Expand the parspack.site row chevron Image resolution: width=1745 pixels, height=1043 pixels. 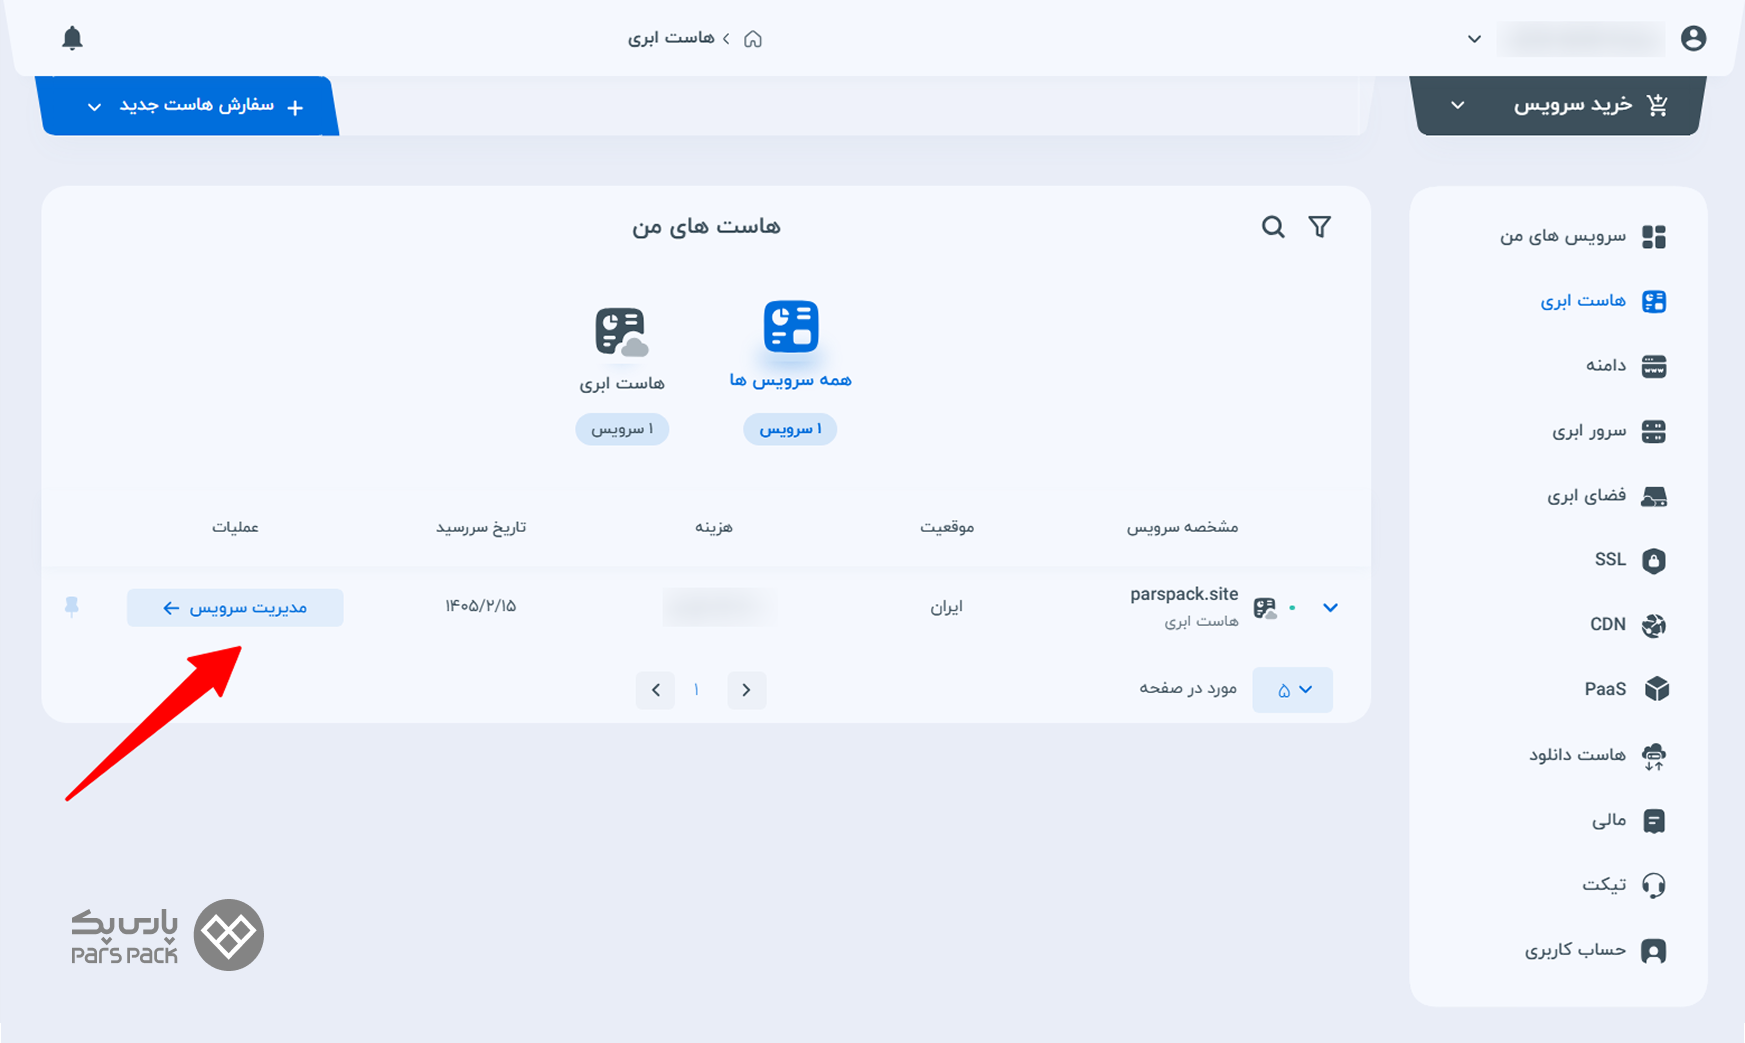tap(1330, 608)
